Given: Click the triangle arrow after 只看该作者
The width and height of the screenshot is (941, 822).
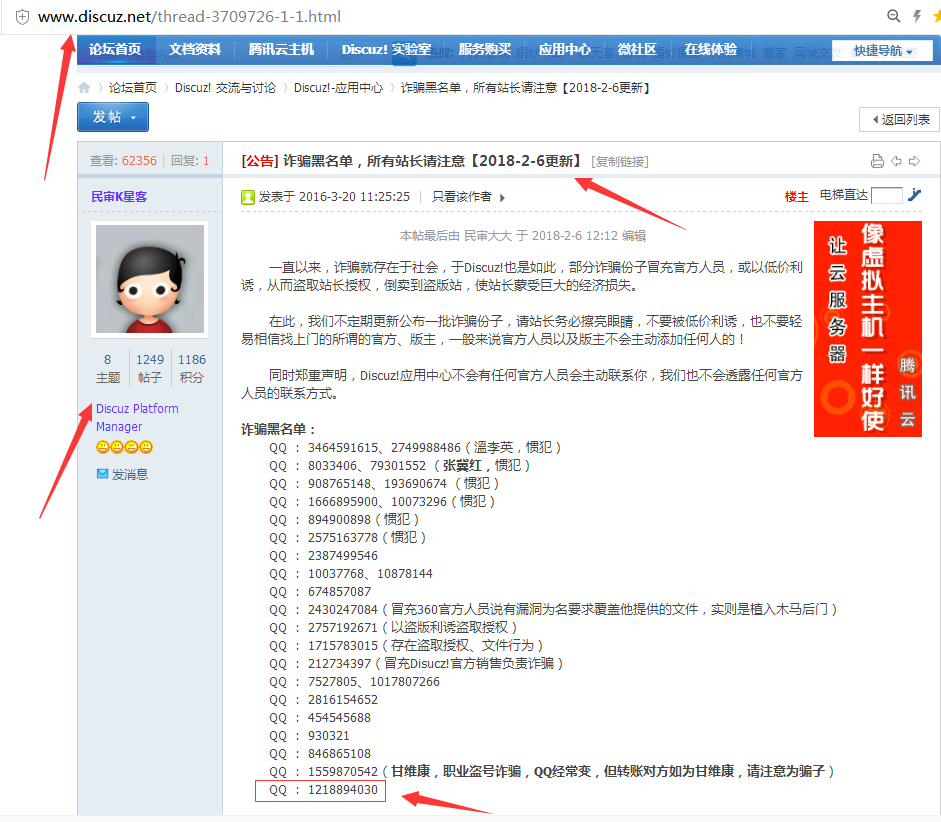Looking at the screenshot, I should coord(502,197).
